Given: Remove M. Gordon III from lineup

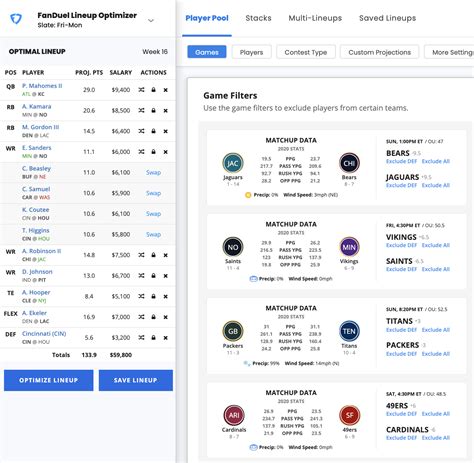Looking at the screenshot, I should [x=165, y=131].
